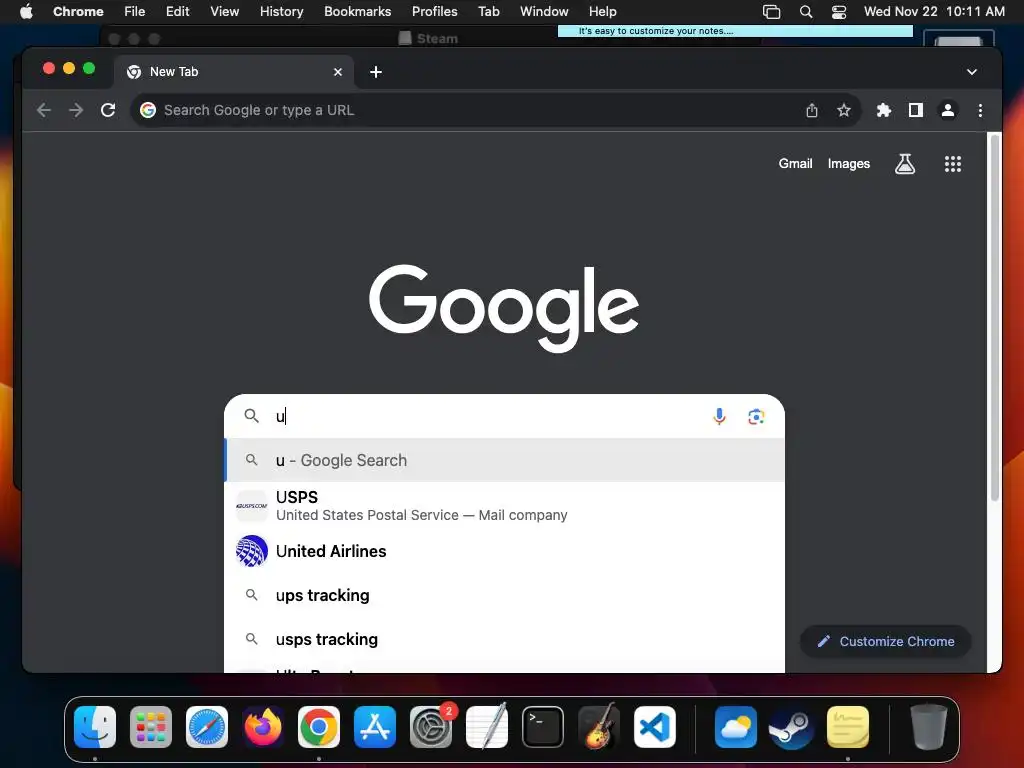Image resolution: width=1024 pixels, height=768 pixels.
Task: Go back using Chrome back arrow
Action: [44, 110]
